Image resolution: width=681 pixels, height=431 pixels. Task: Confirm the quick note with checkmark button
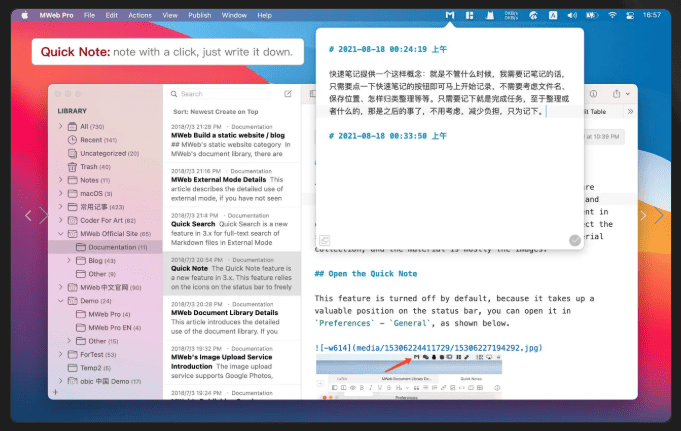(x=575, y=240)
